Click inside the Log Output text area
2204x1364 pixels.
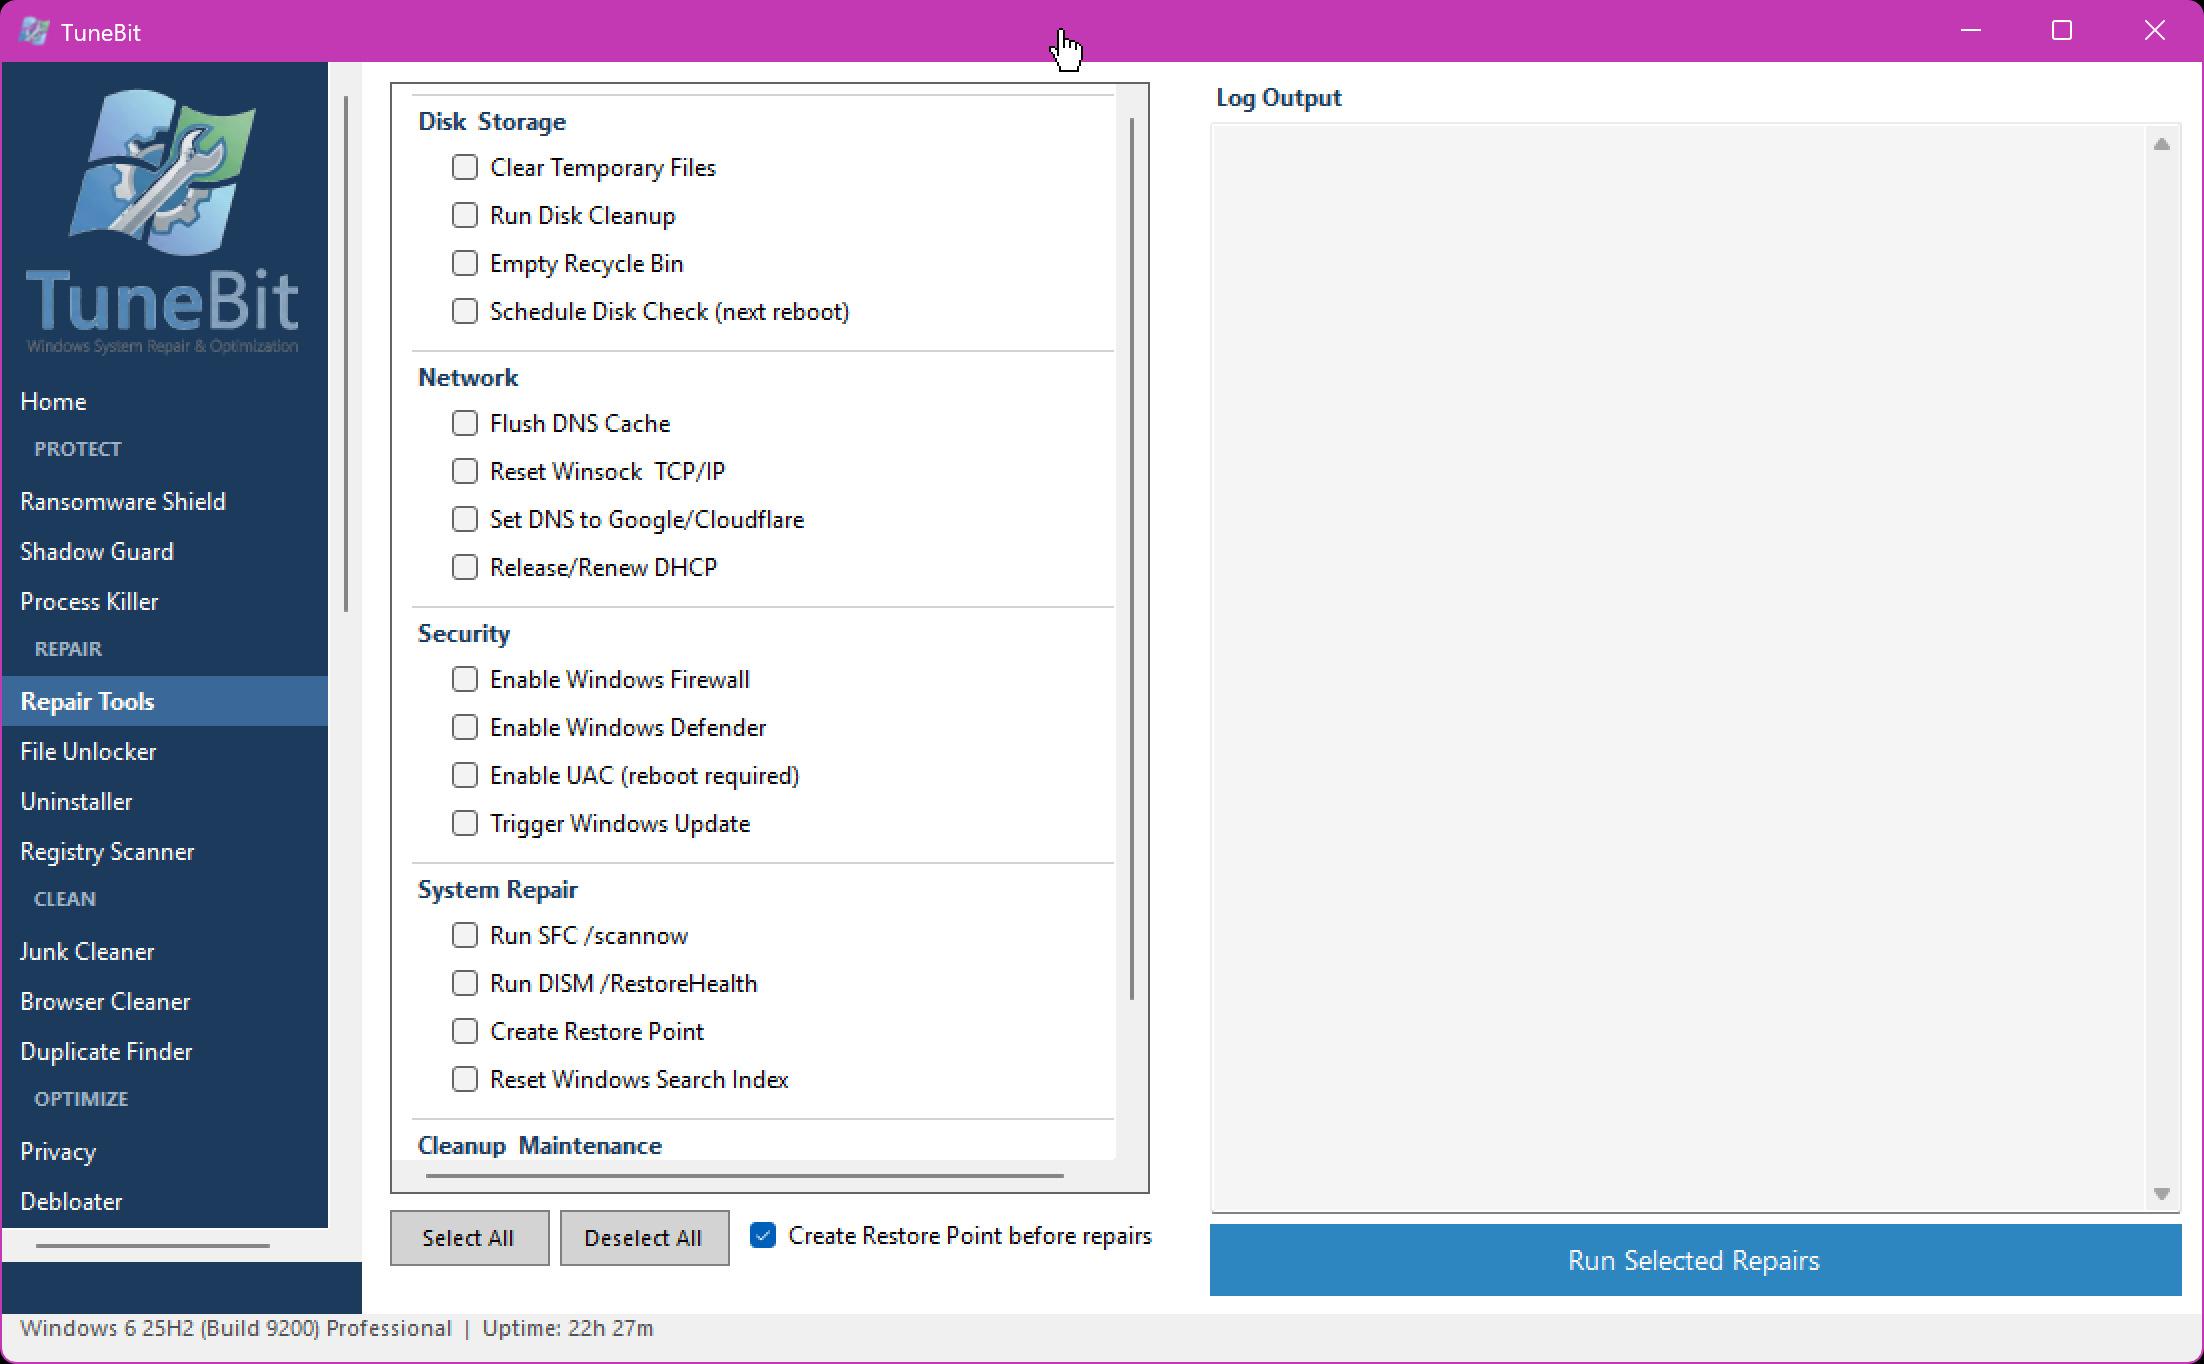1678,668
